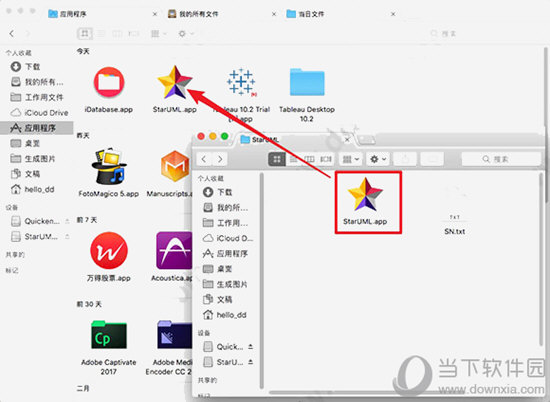This screenshot has width=550, height=402.
Task: Select the Acoustica app icon
Action: pyautogui.click(x=174, y=250)
